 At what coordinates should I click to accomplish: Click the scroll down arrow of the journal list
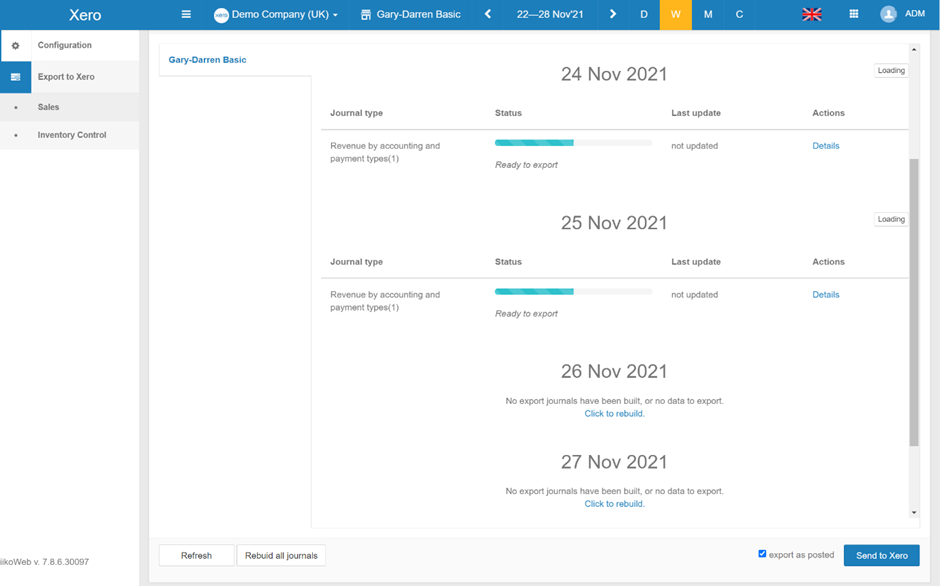pyautogui.click(x=913, y=513)
